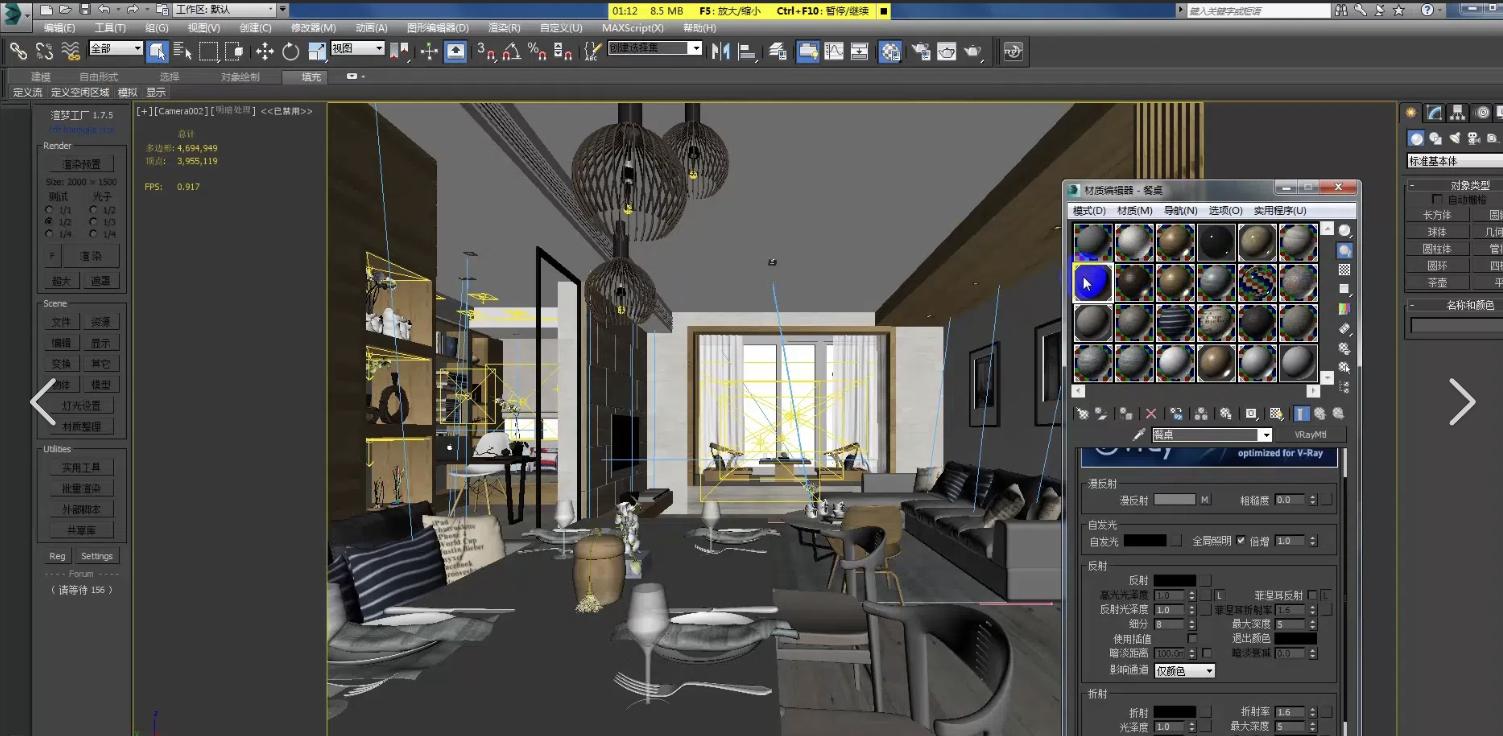Image resolution: width=1503 pixels, height=736 pixels.
Task: Open the 渲染(R) menu
Action: (503, 28)
